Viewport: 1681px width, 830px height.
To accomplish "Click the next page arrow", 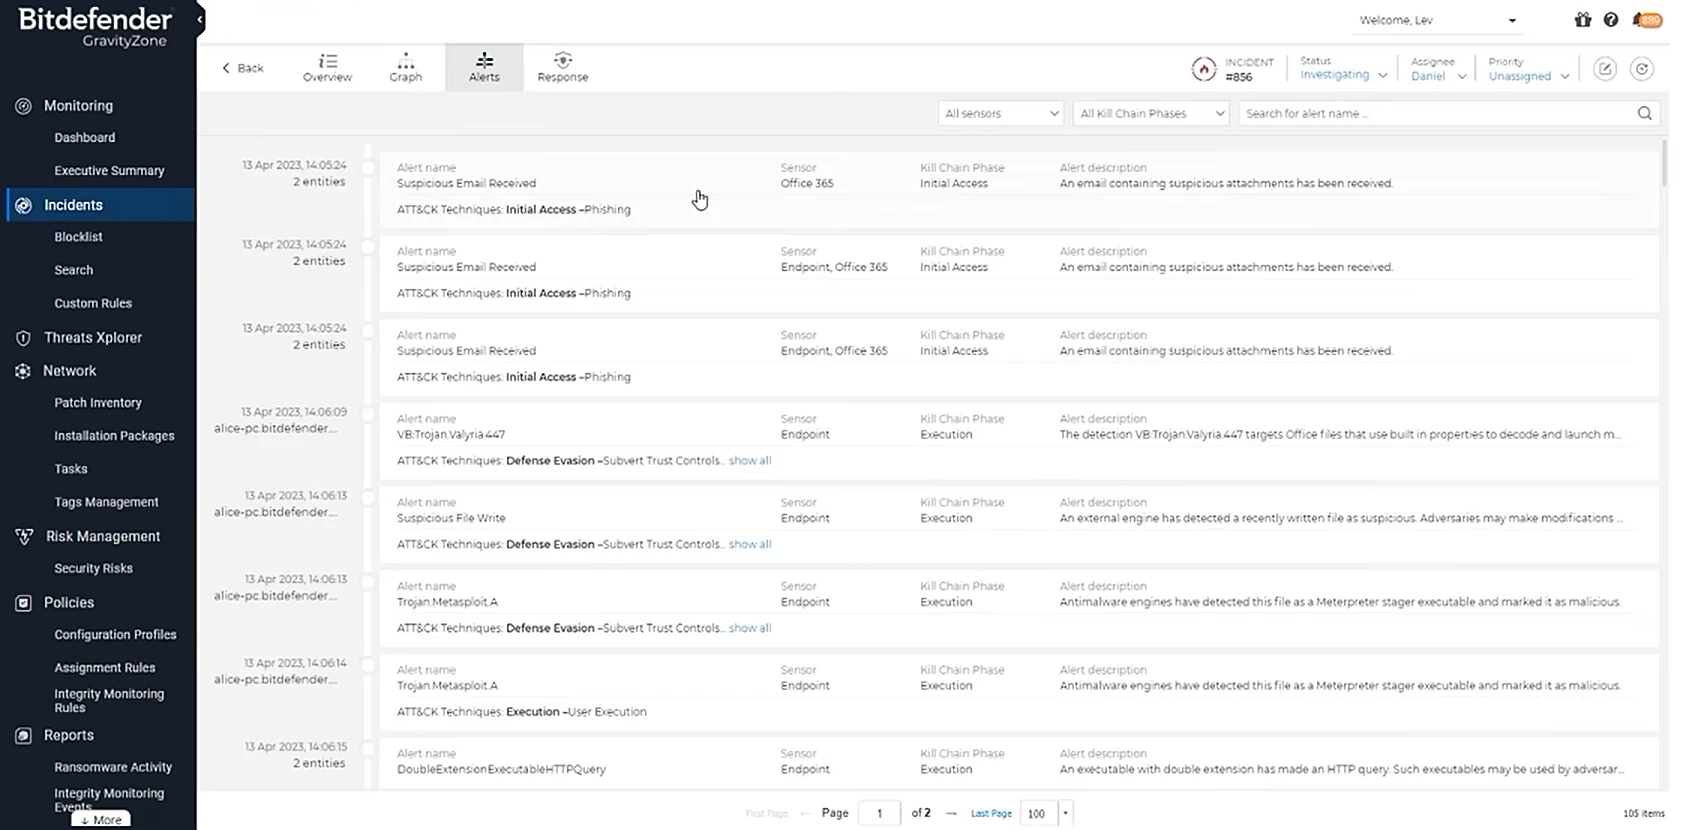I will 951,814.
